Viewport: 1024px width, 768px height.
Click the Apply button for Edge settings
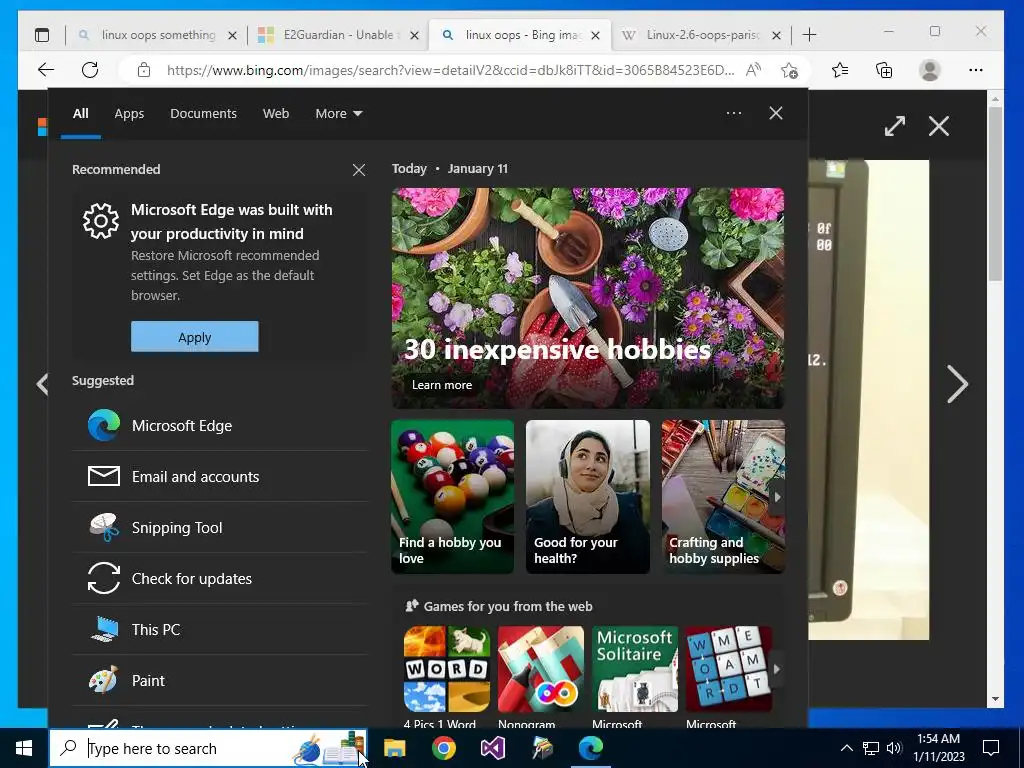click(195, 337)
